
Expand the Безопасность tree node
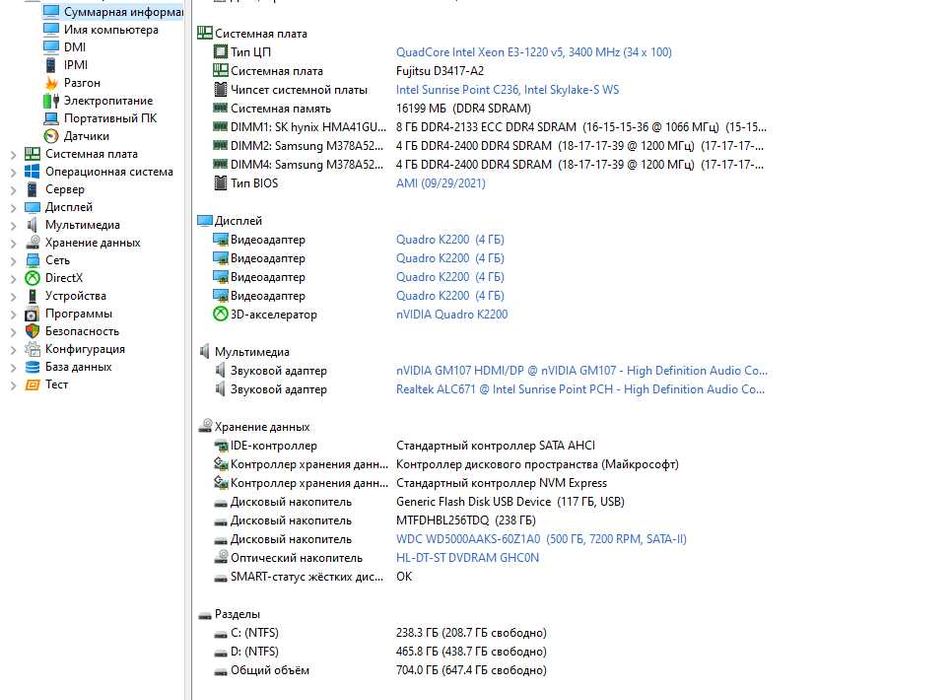(x=13, y=332)
